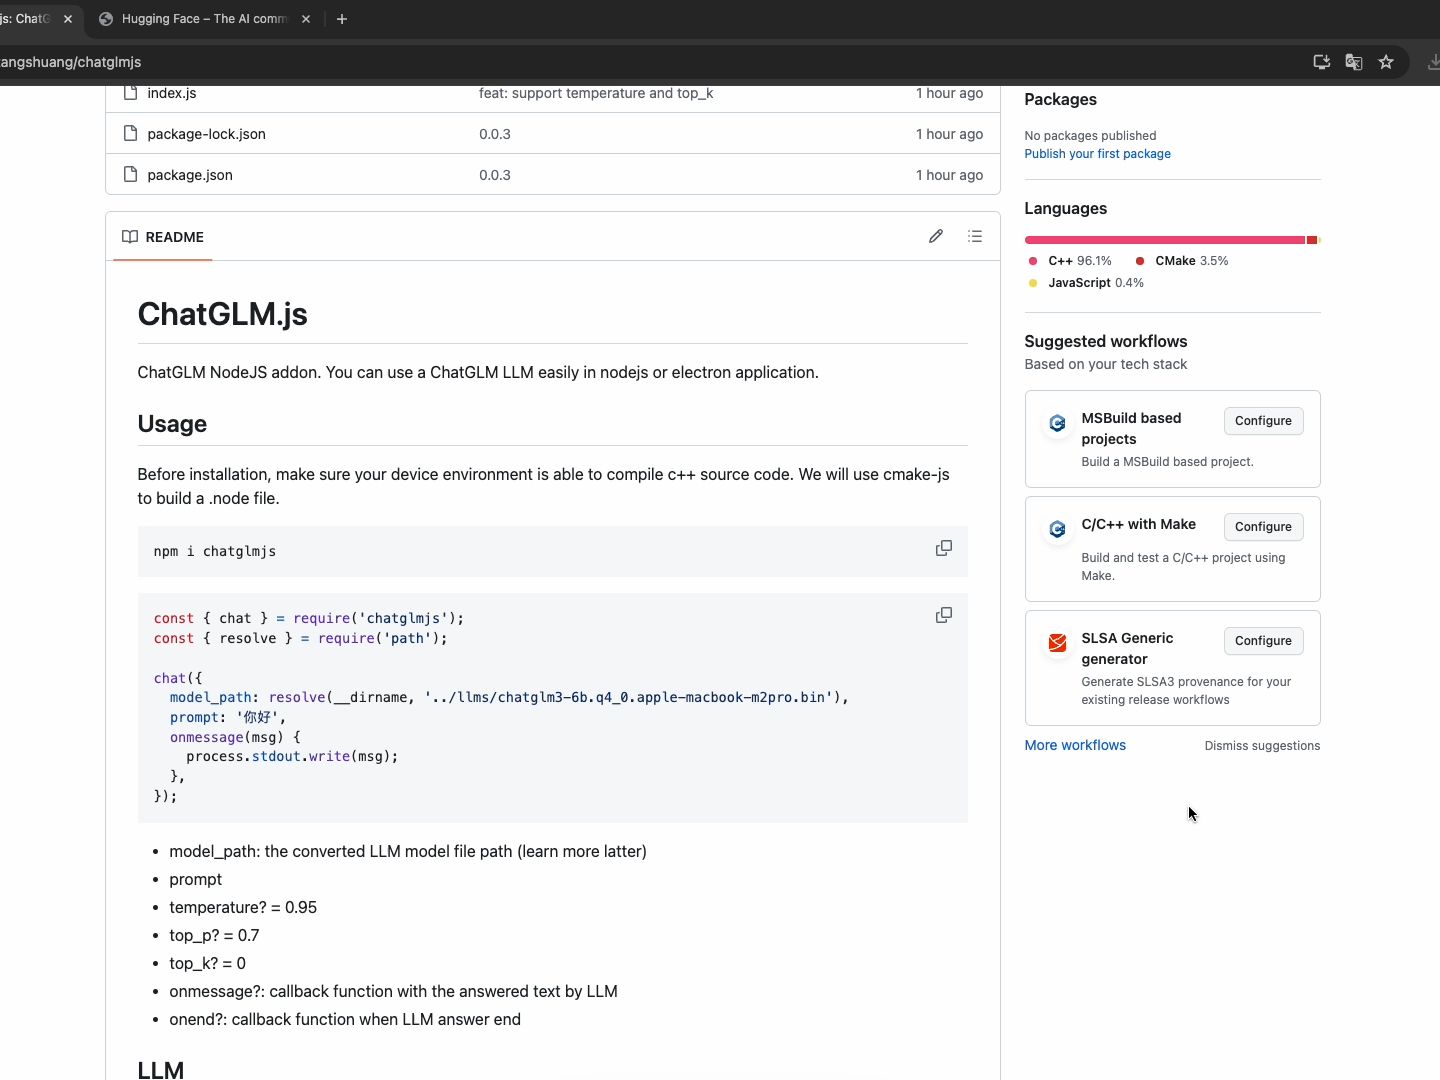This screenshot has width=1440, height=1080.
Task: Click the translate page icon
Action: click(x=1354, y=62)
